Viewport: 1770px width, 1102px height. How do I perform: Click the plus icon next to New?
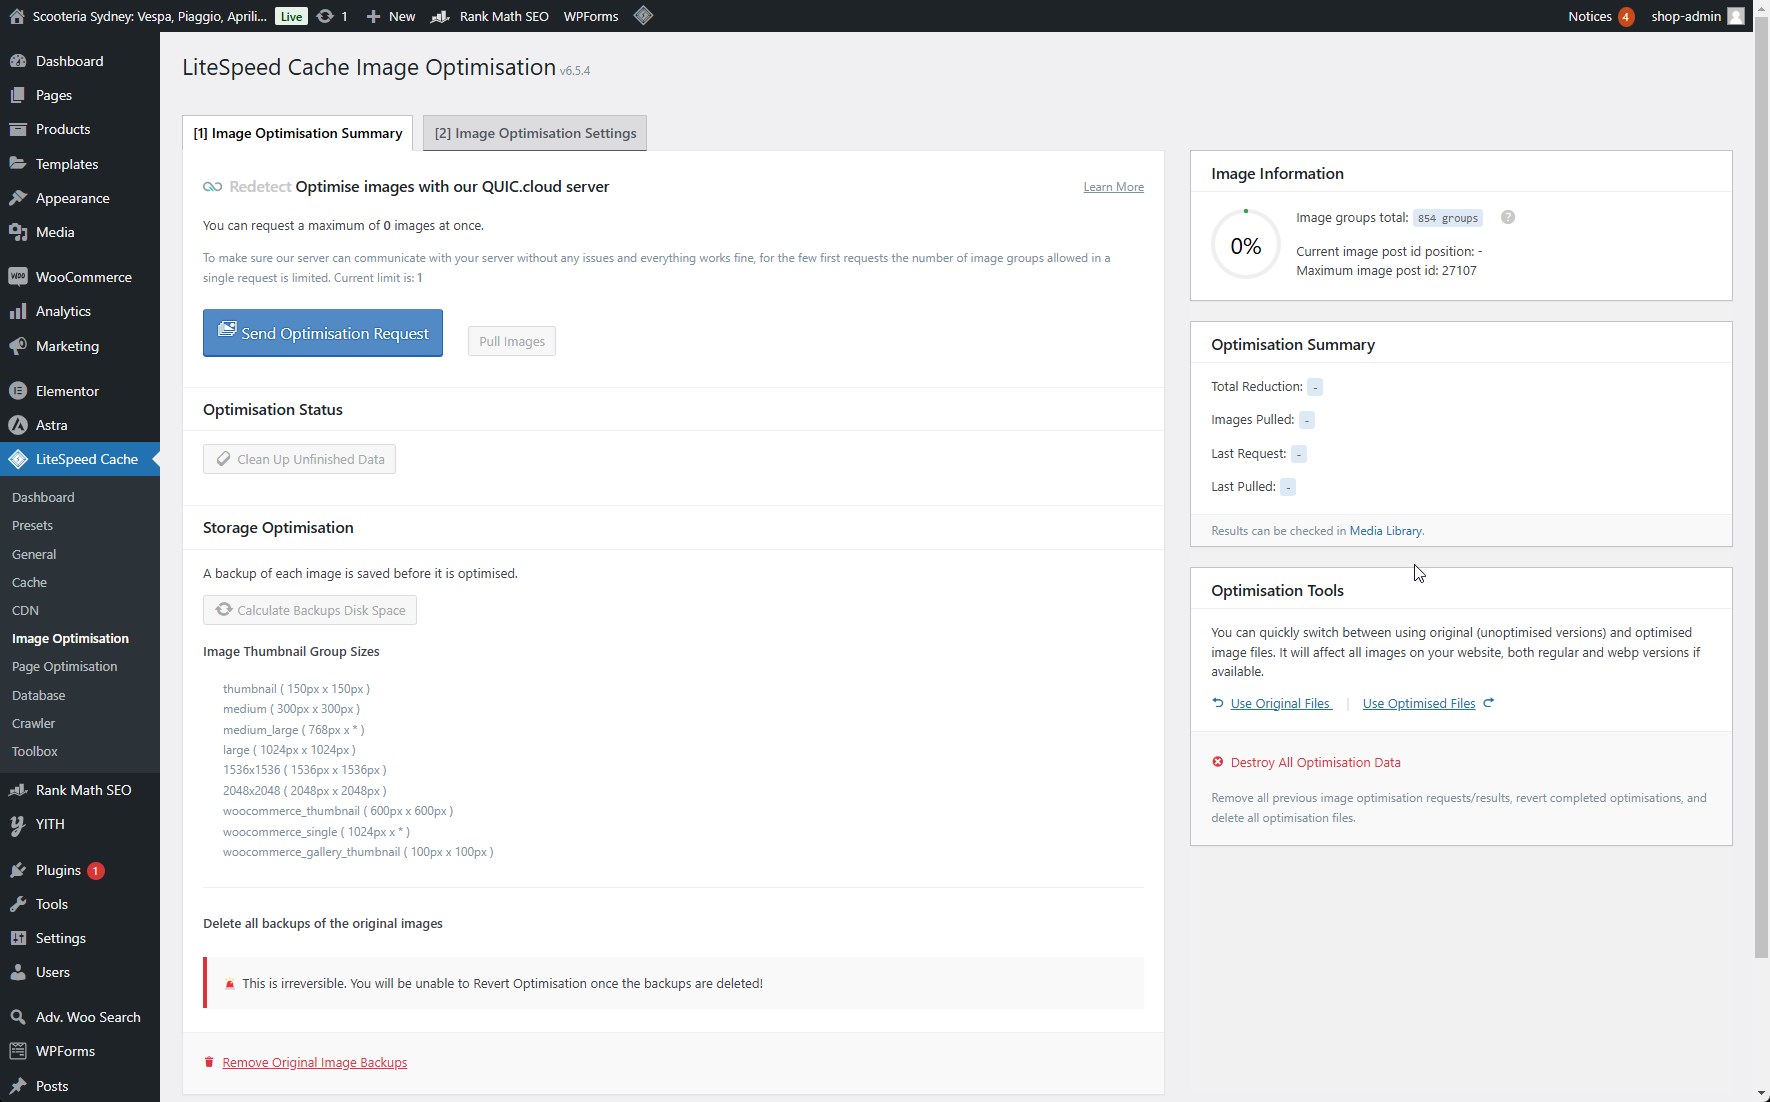click(373, 16)
